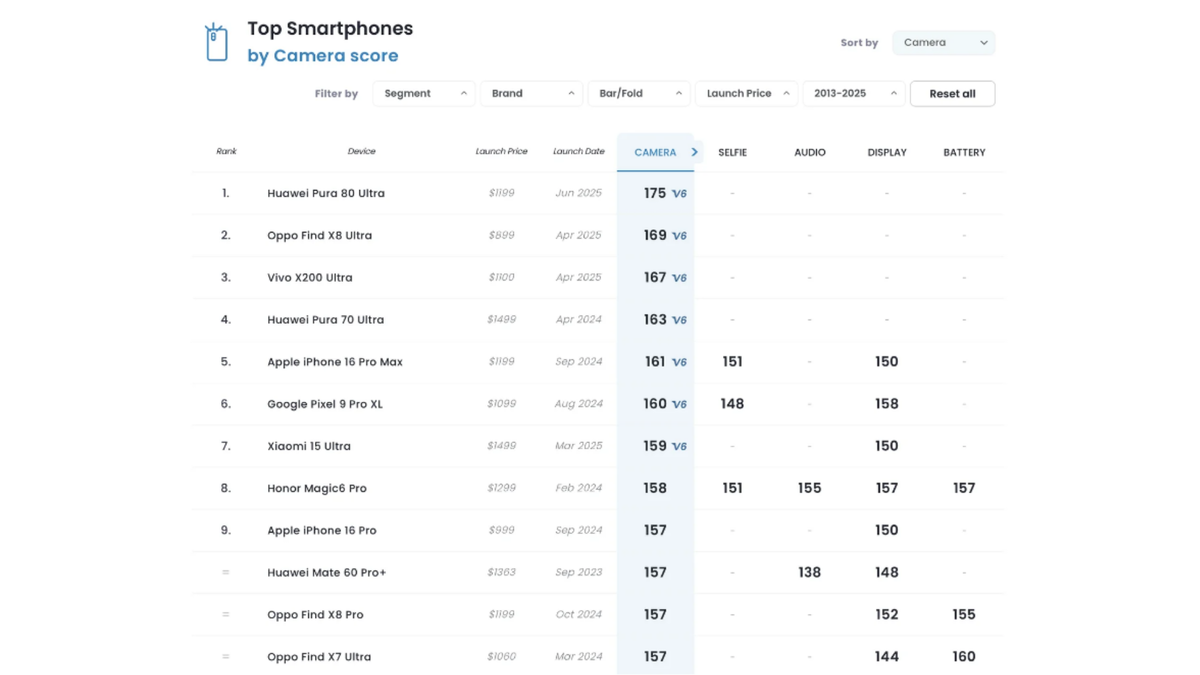The height and width of the screenshot is (675, 1200).
Task: Click the $1363 launch price
Action: [501, 572]
